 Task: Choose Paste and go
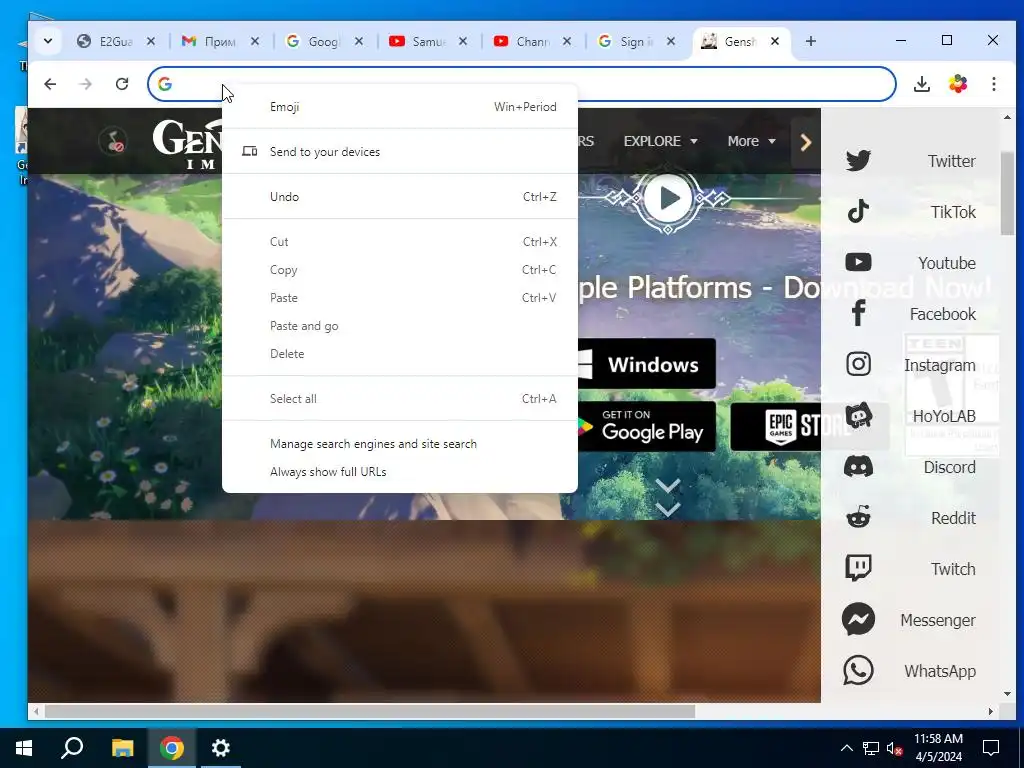400,326
